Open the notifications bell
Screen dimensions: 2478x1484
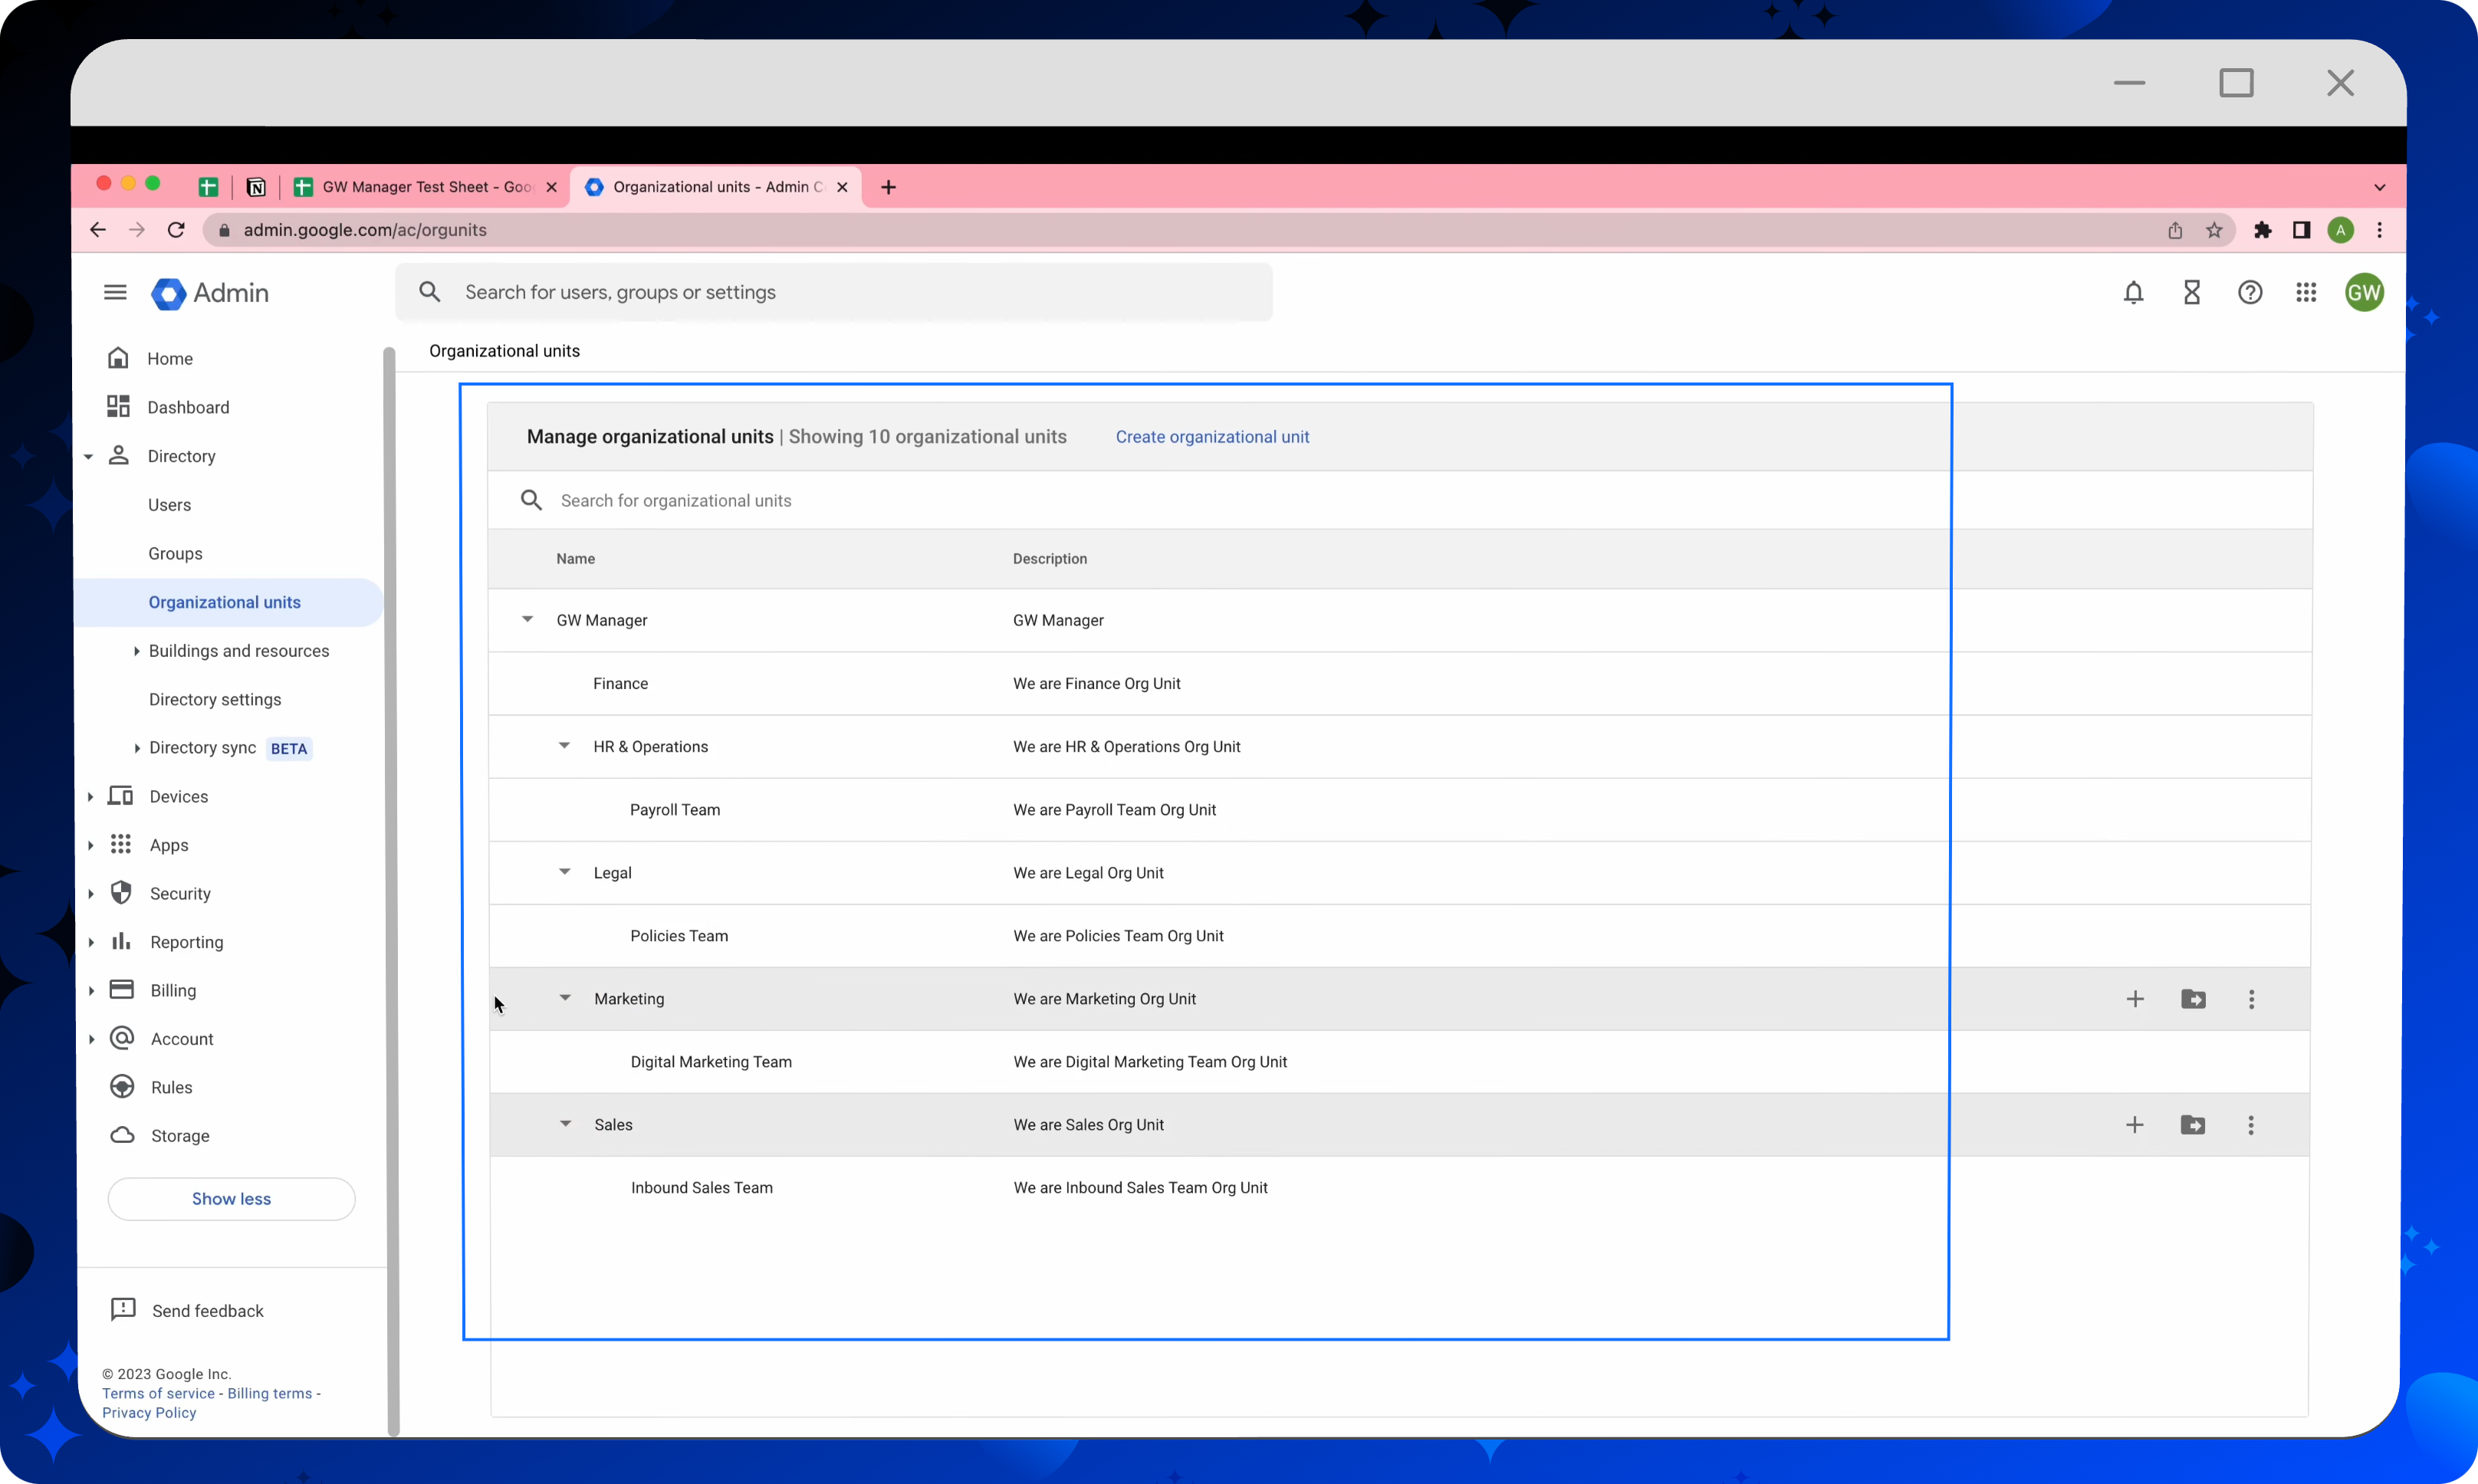[2133, 292]
